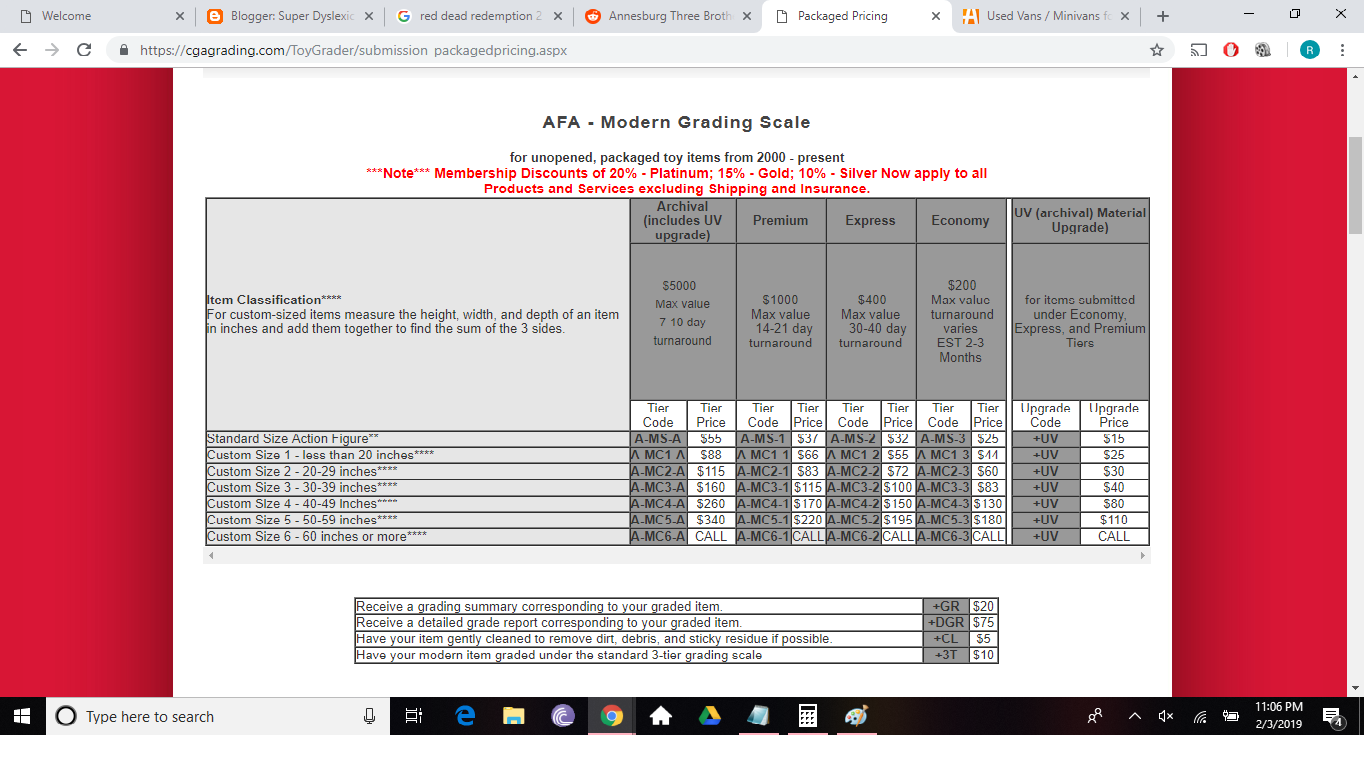Close the Used Vans / Minivans tab
Viewport: 1366px width, 768px height.
1124,16
